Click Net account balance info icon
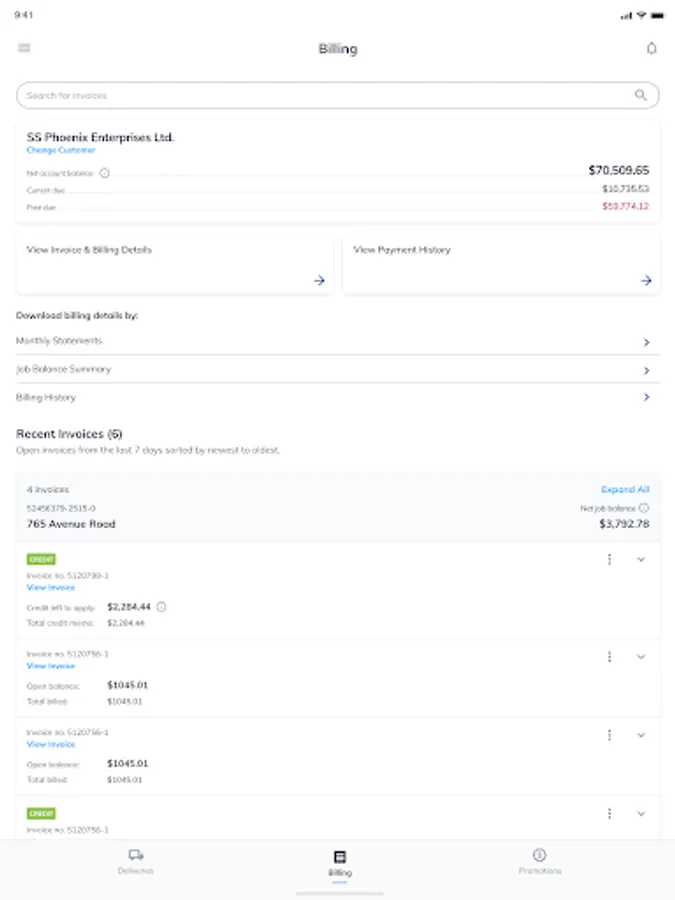This screenshot has height=900, width=675. (x=105, y=173)
